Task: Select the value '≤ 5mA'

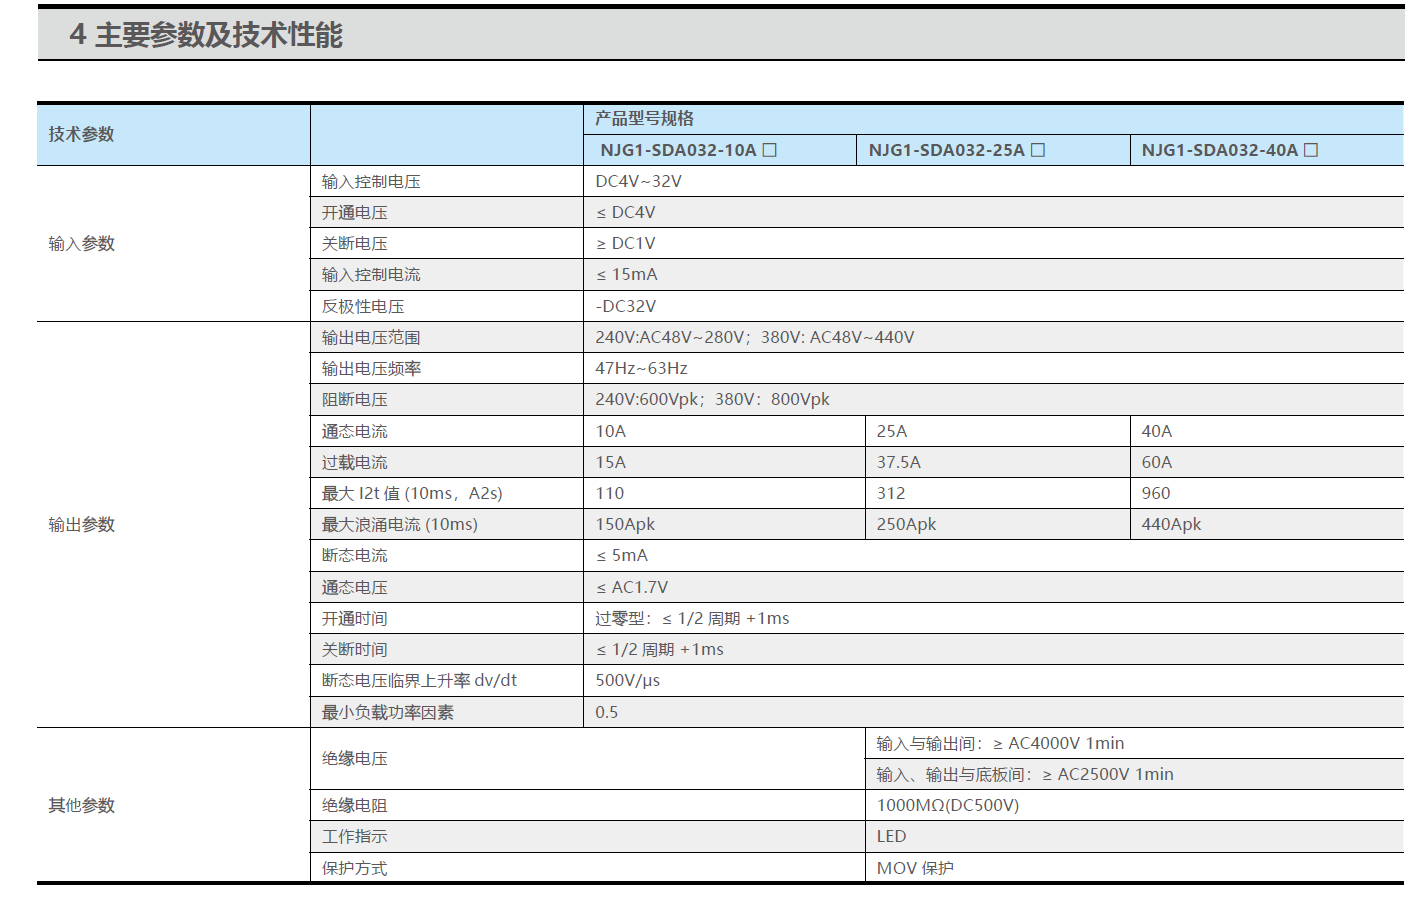Action: (622, 555)
